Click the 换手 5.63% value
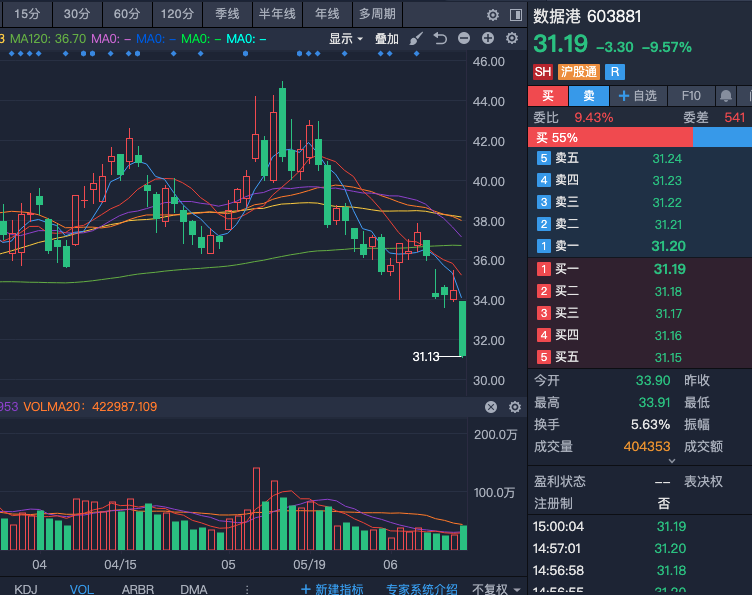 (x=650, y=425)
